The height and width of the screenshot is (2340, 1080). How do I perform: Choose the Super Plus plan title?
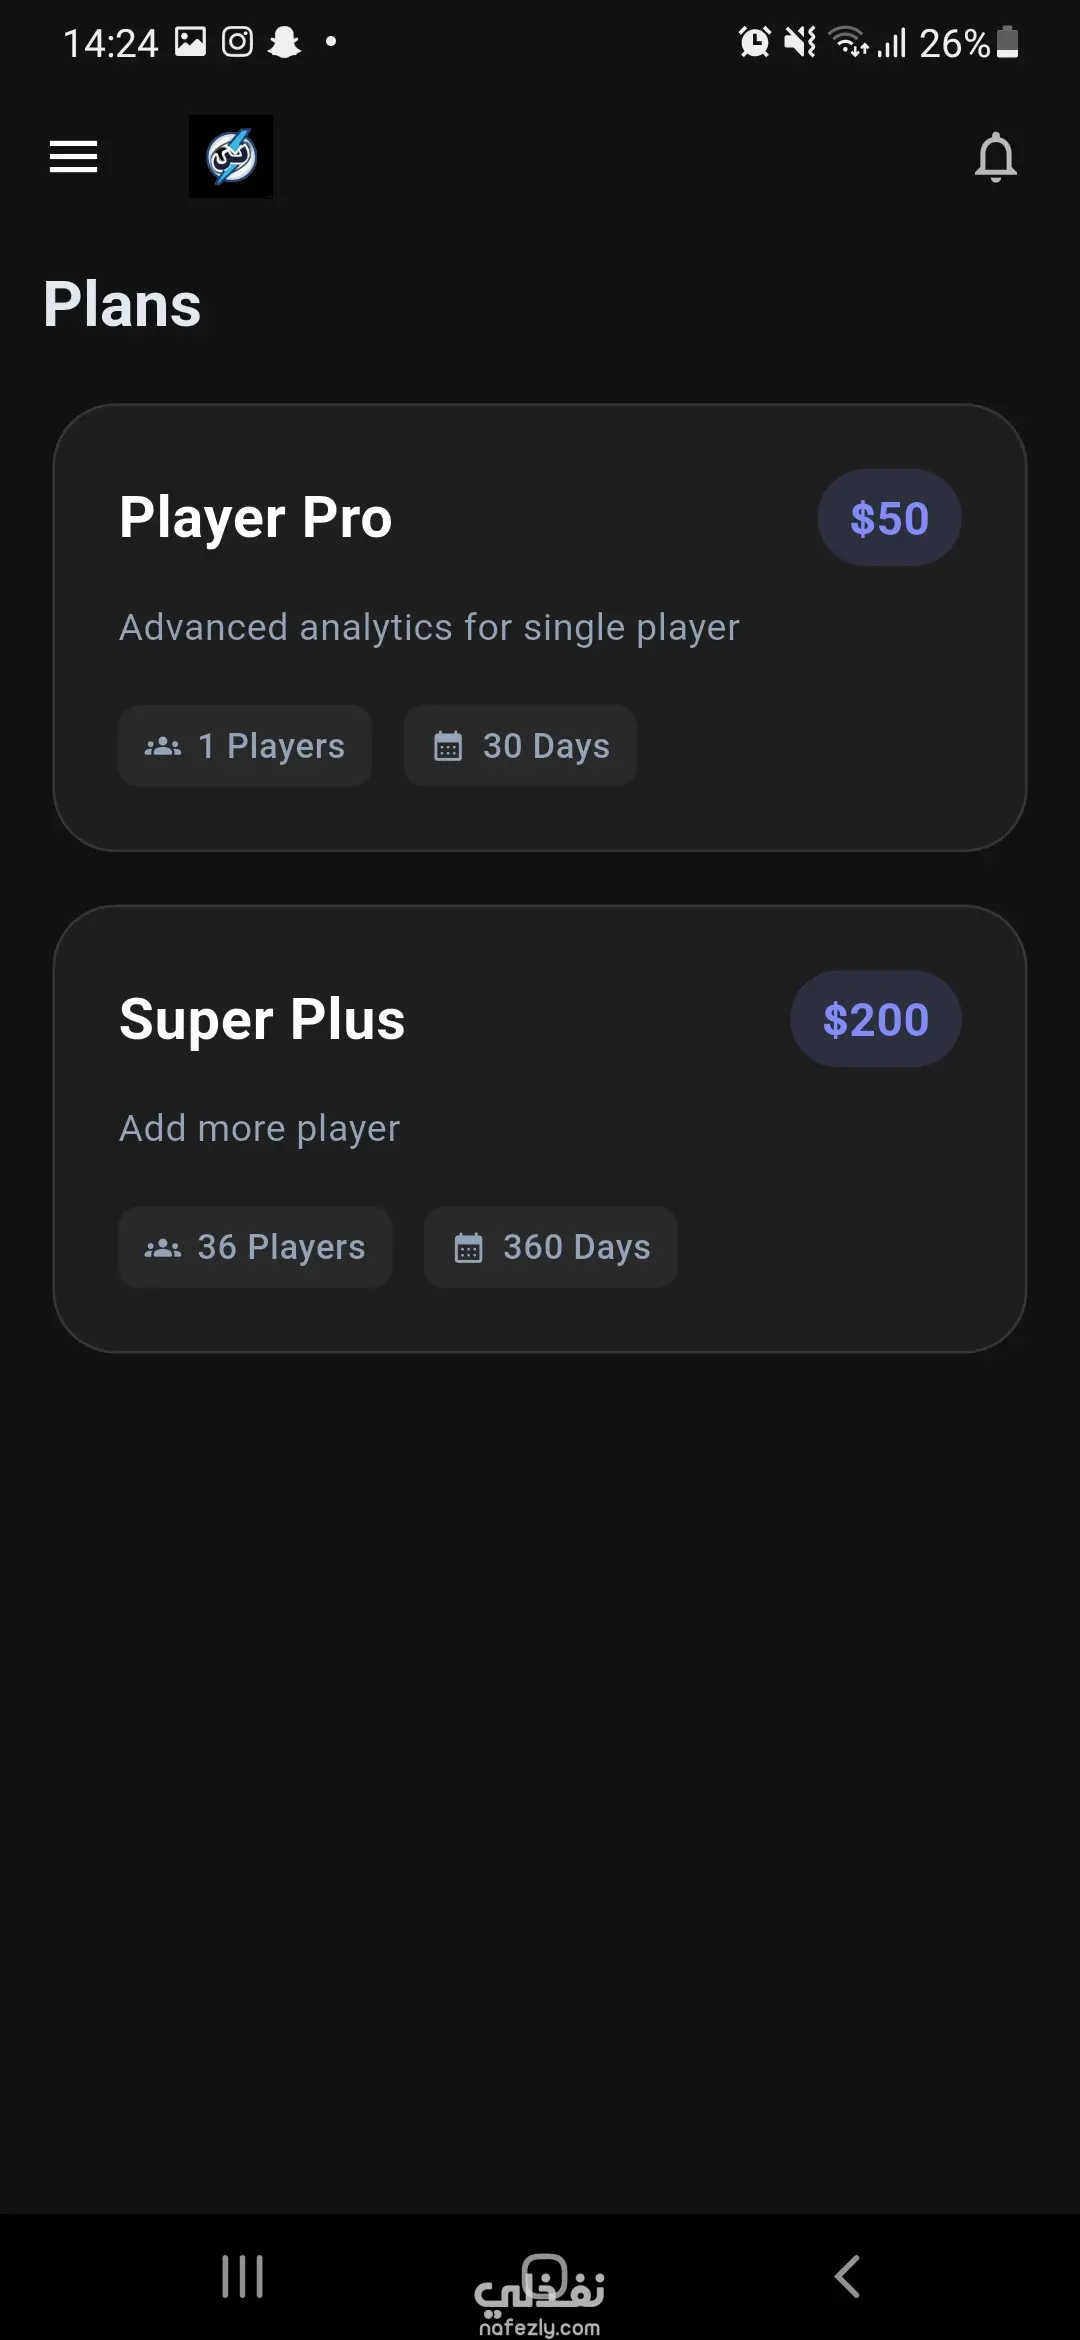[262, 1020]
